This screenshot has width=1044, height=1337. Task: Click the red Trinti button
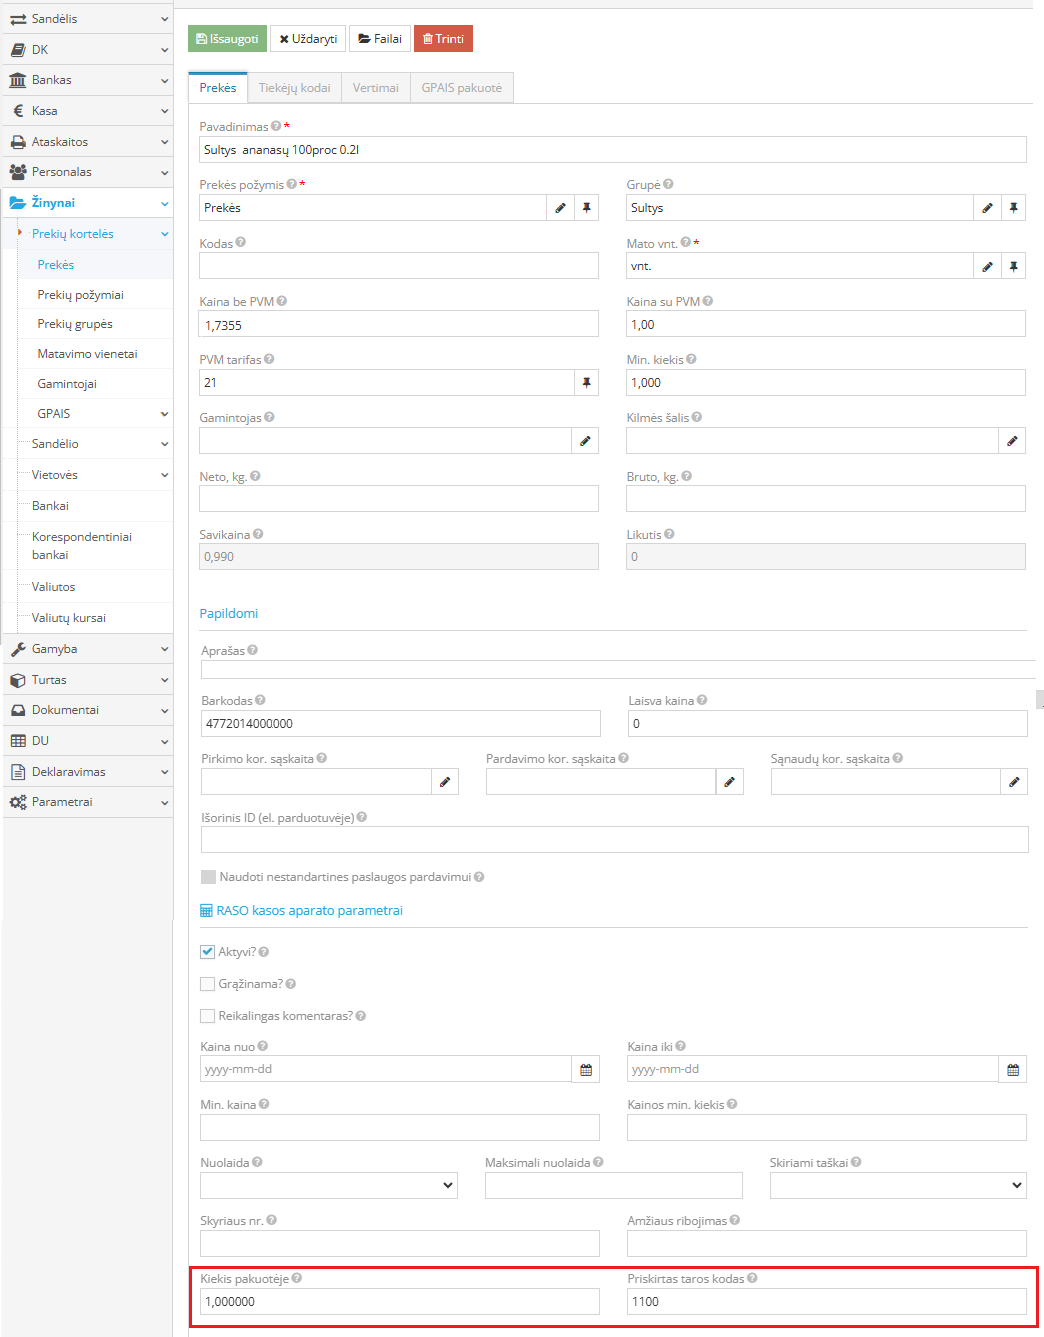click(x=443, y=39)
